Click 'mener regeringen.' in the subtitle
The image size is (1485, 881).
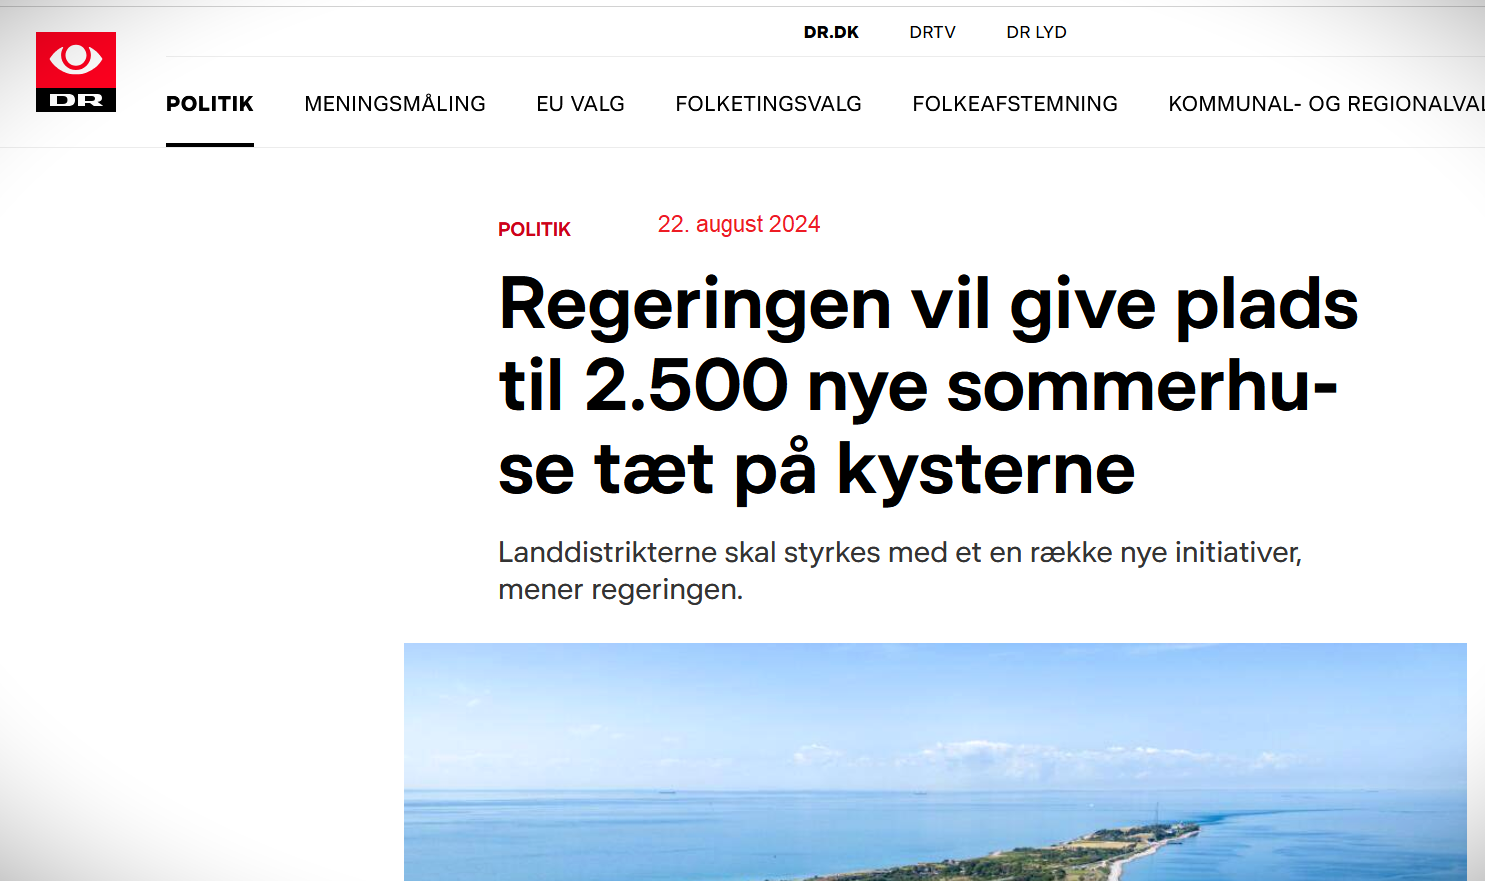pyautogui.click(x=621, y=590)
